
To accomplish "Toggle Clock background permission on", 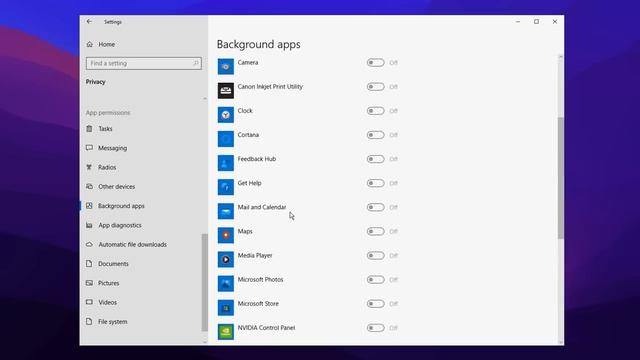I will coord(376,111).
